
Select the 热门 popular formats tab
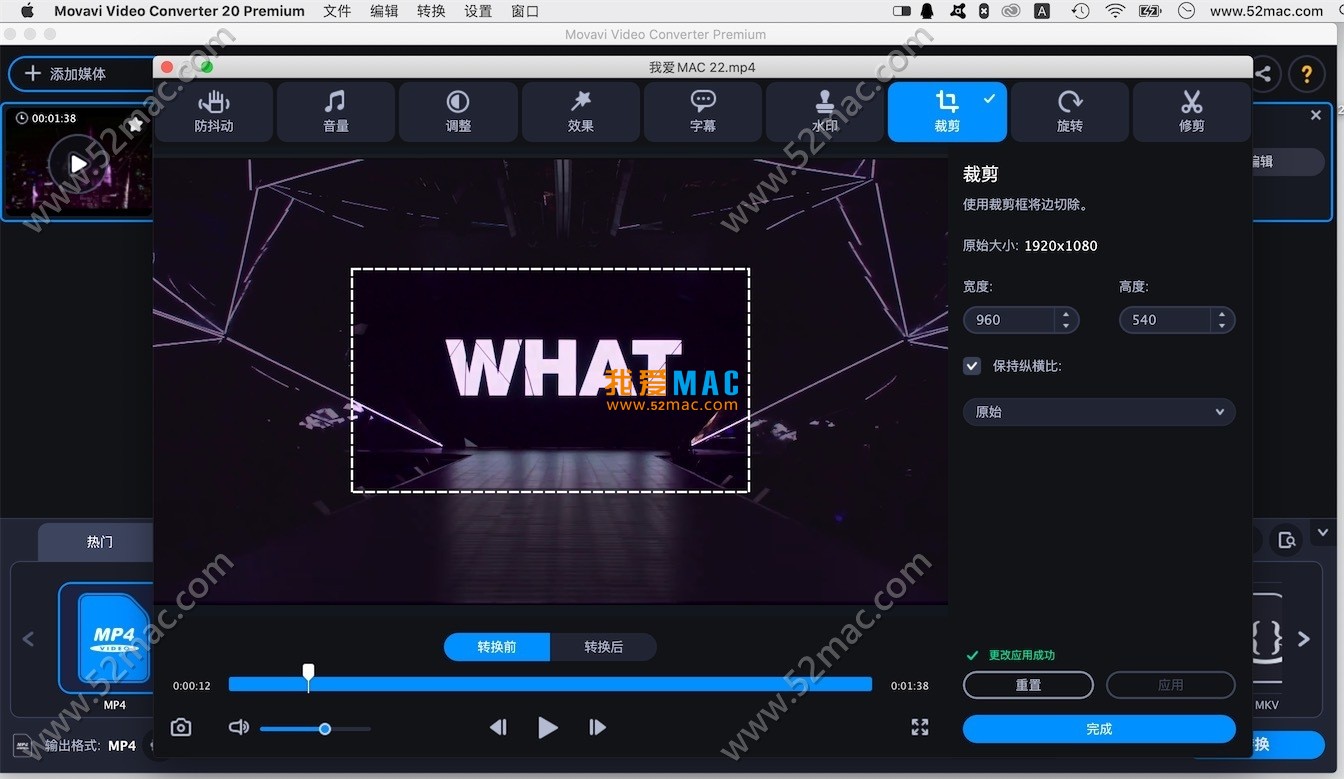click(x=100, y=542)
